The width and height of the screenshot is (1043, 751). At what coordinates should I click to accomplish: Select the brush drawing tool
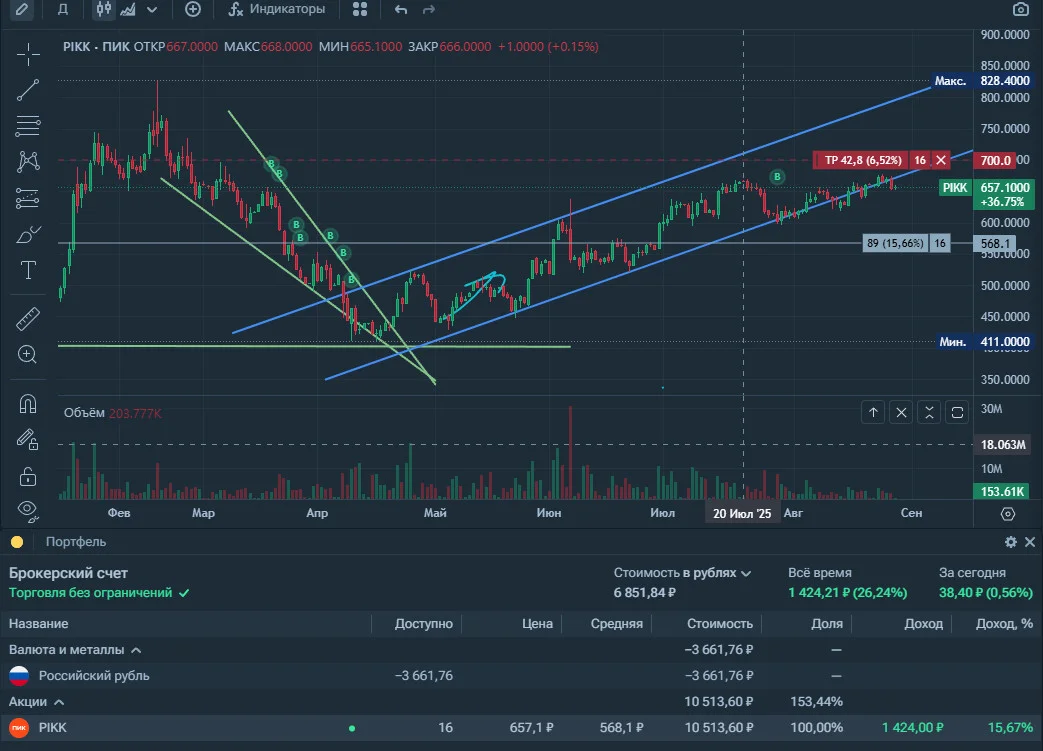click(28, 234)
